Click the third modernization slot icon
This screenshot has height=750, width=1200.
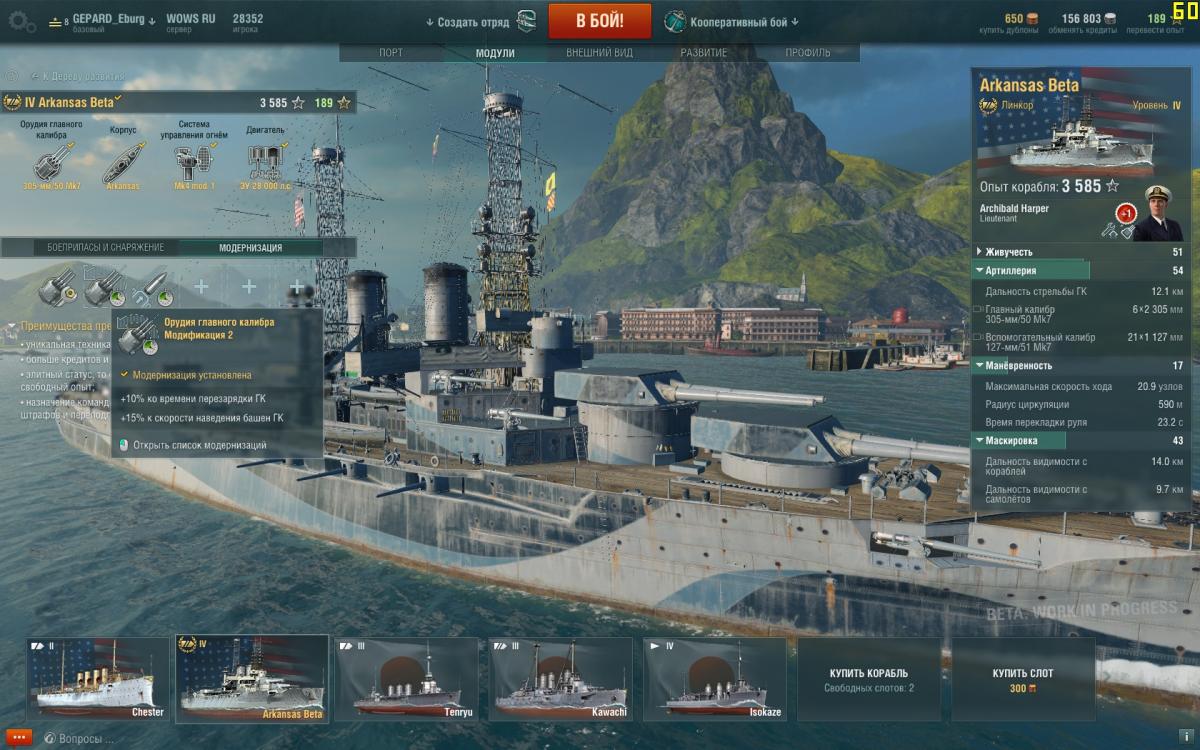point(153,288)
